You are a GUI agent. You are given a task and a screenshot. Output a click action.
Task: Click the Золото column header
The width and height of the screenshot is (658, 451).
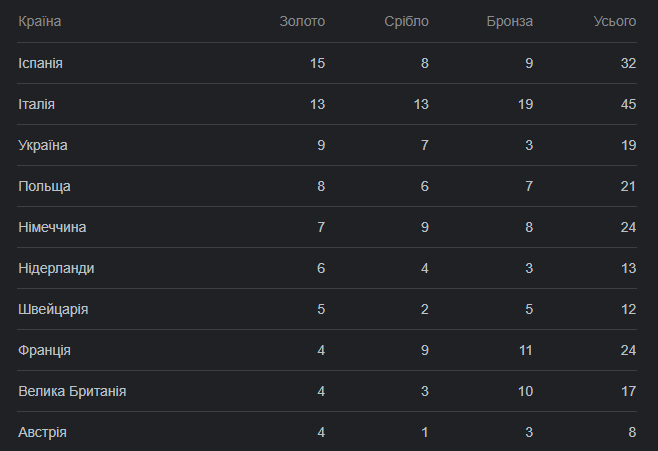coord(302,21)
